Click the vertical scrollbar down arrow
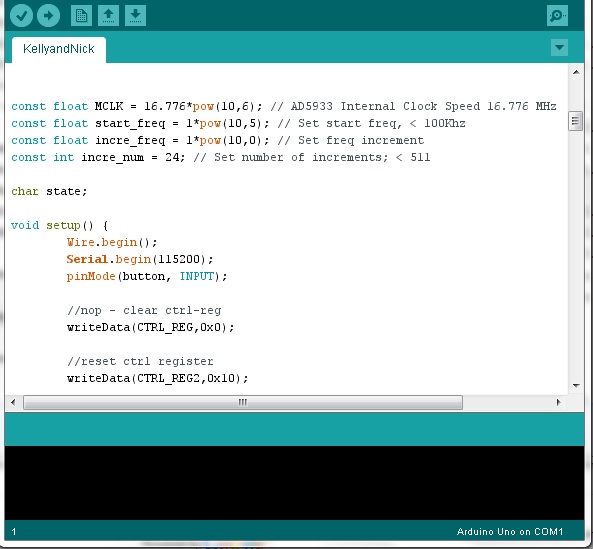Screen dimensions: 593x549 (x=576, y=386)
